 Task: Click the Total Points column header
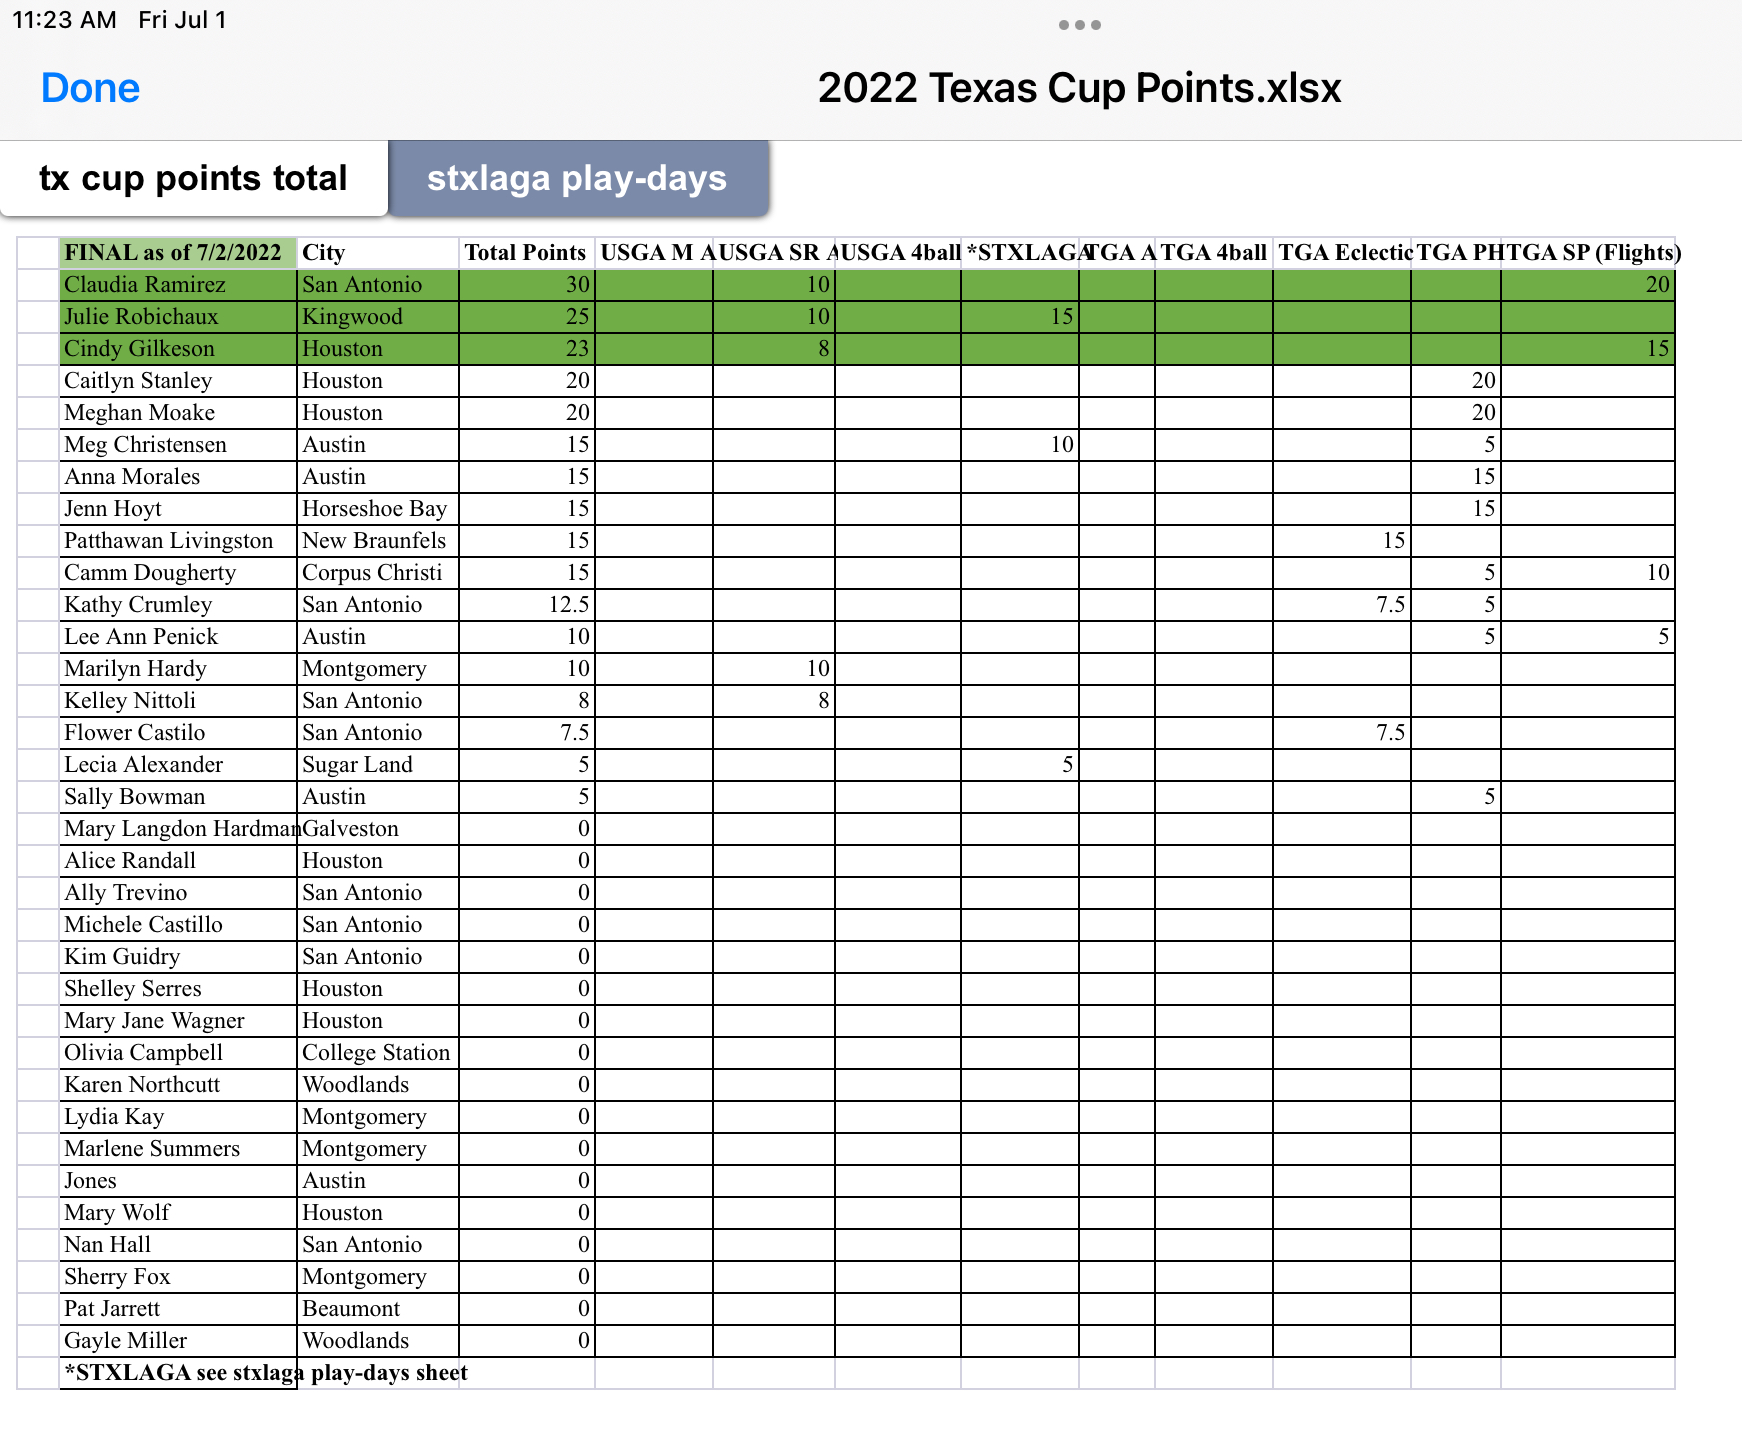point(526,252)
